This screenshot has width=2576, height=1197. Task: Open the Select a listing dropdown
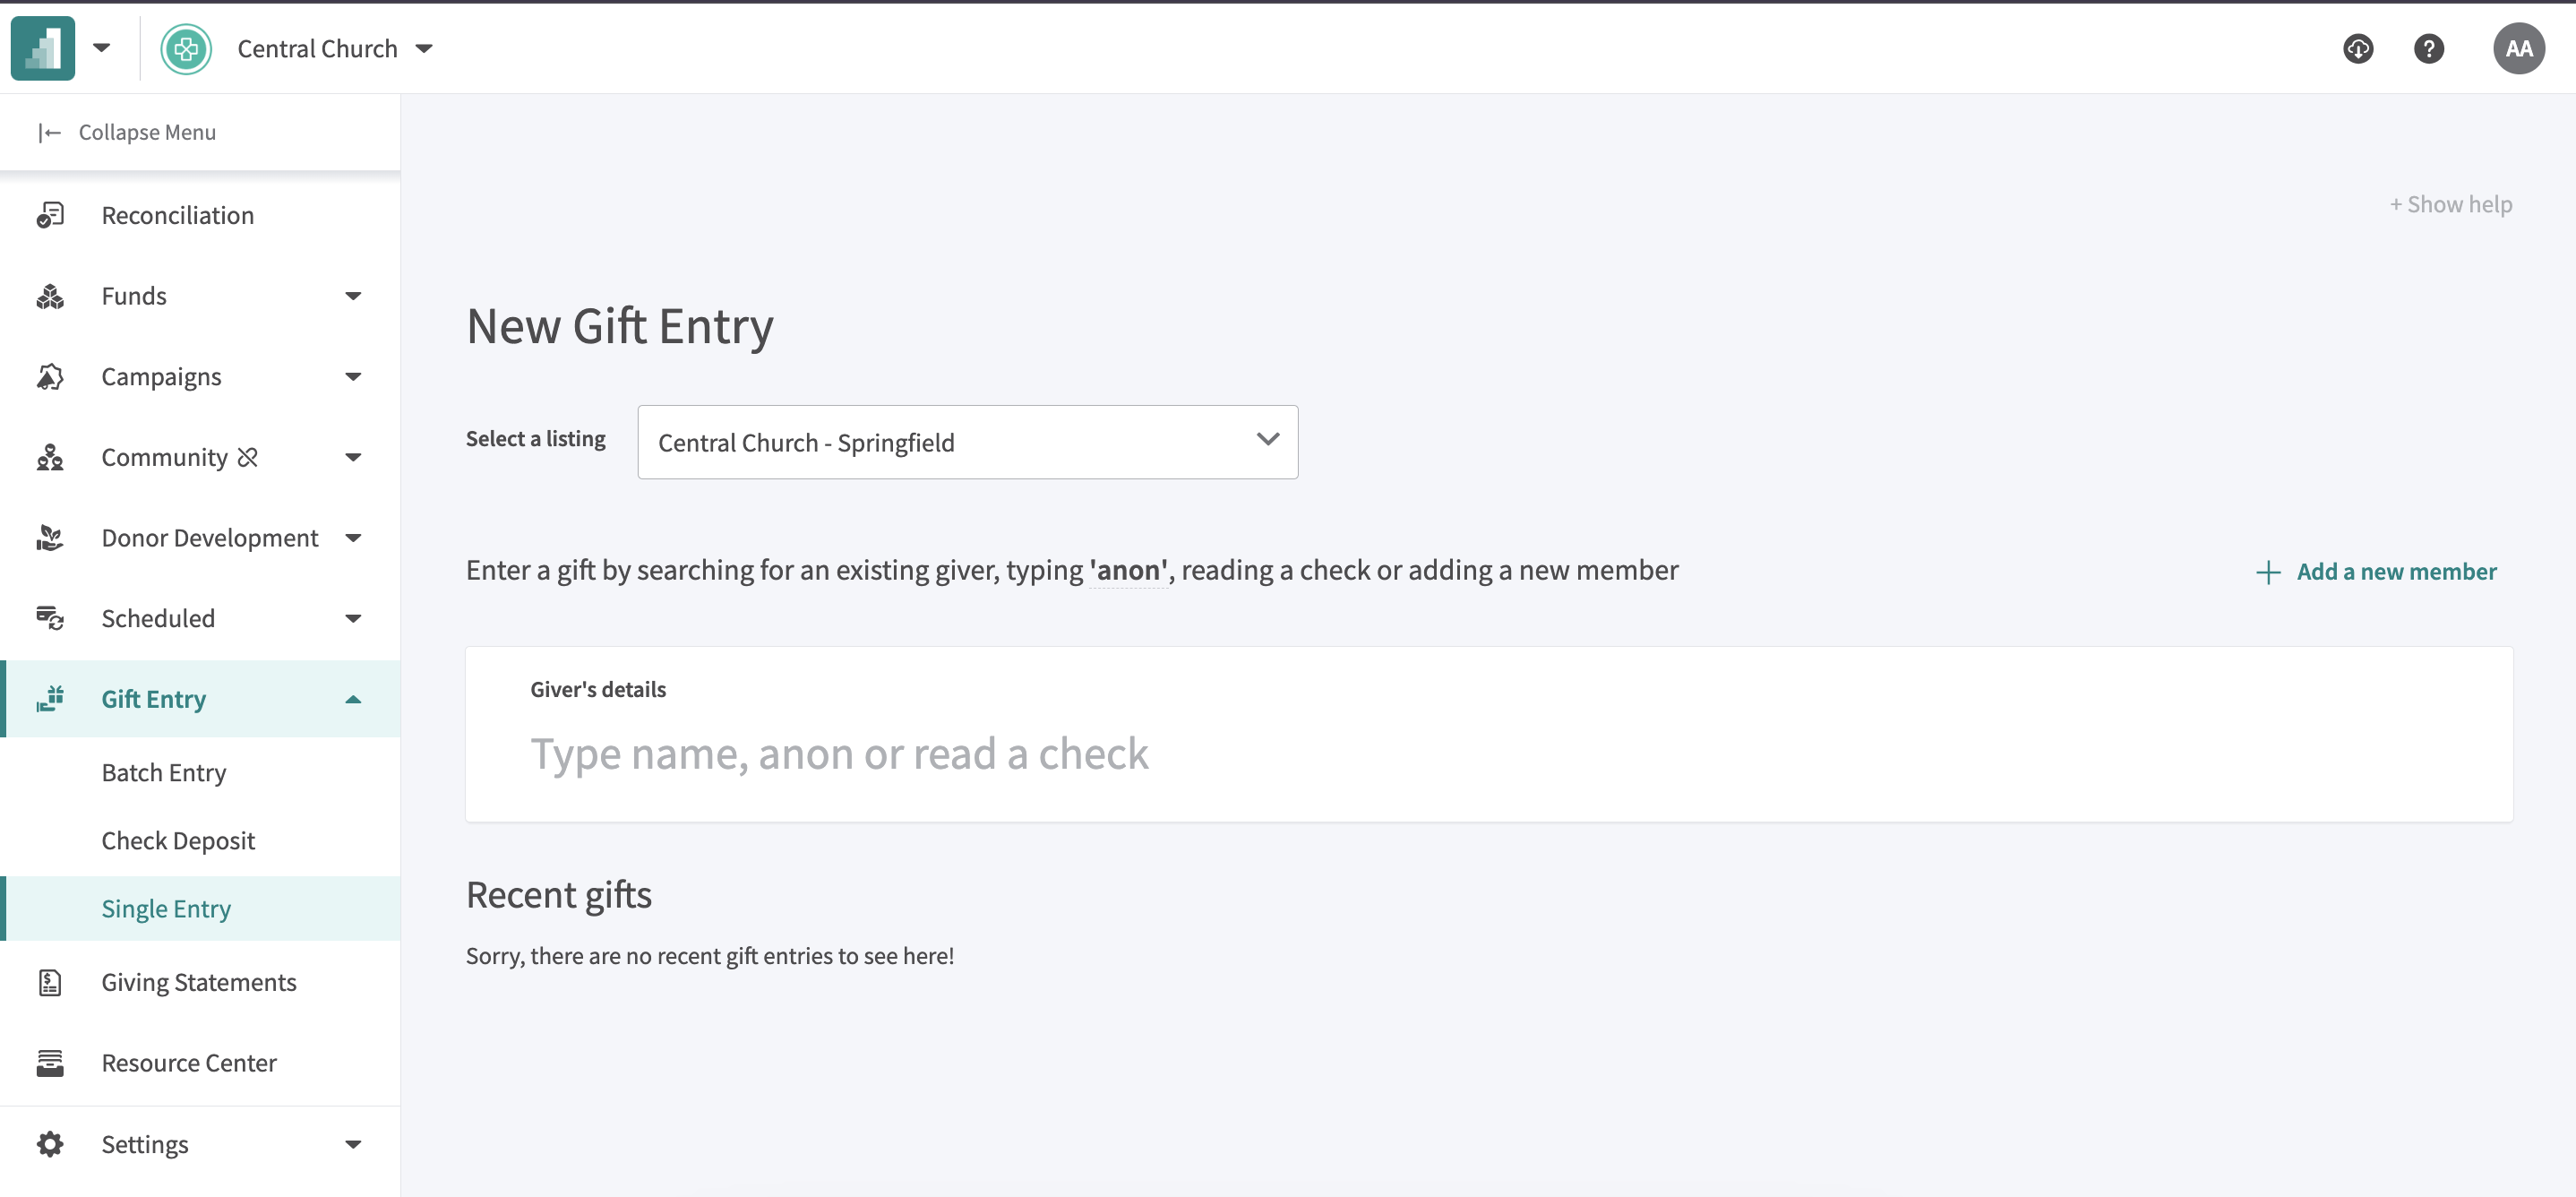click(x=967, y=442)
